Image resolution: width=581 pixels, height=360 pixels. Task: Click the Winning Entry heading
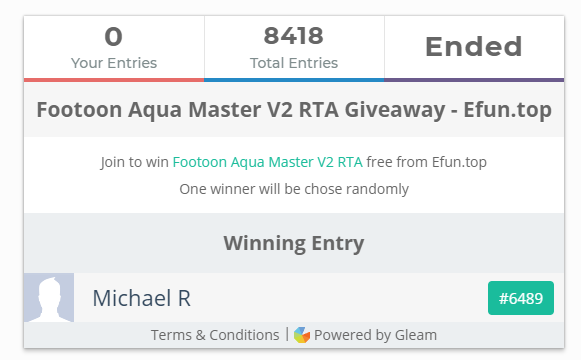[294, 243]
